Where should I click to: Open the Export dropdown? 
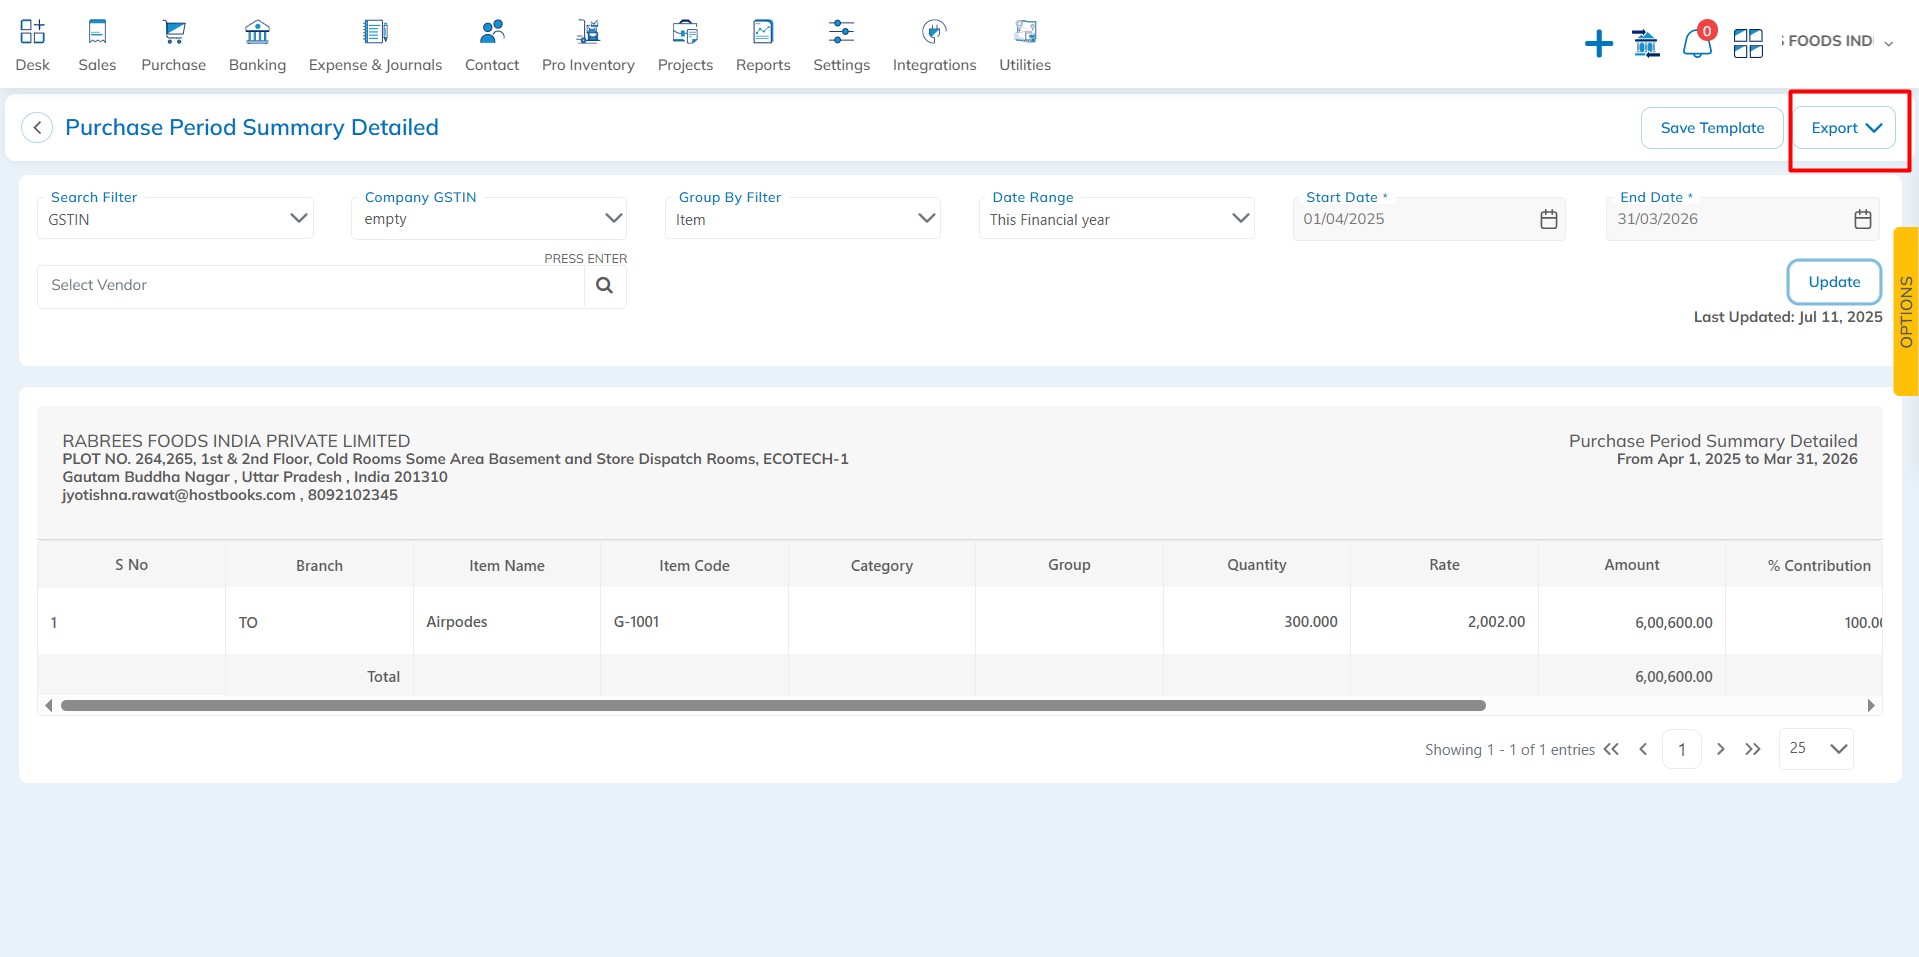[x=1845, y=128]
